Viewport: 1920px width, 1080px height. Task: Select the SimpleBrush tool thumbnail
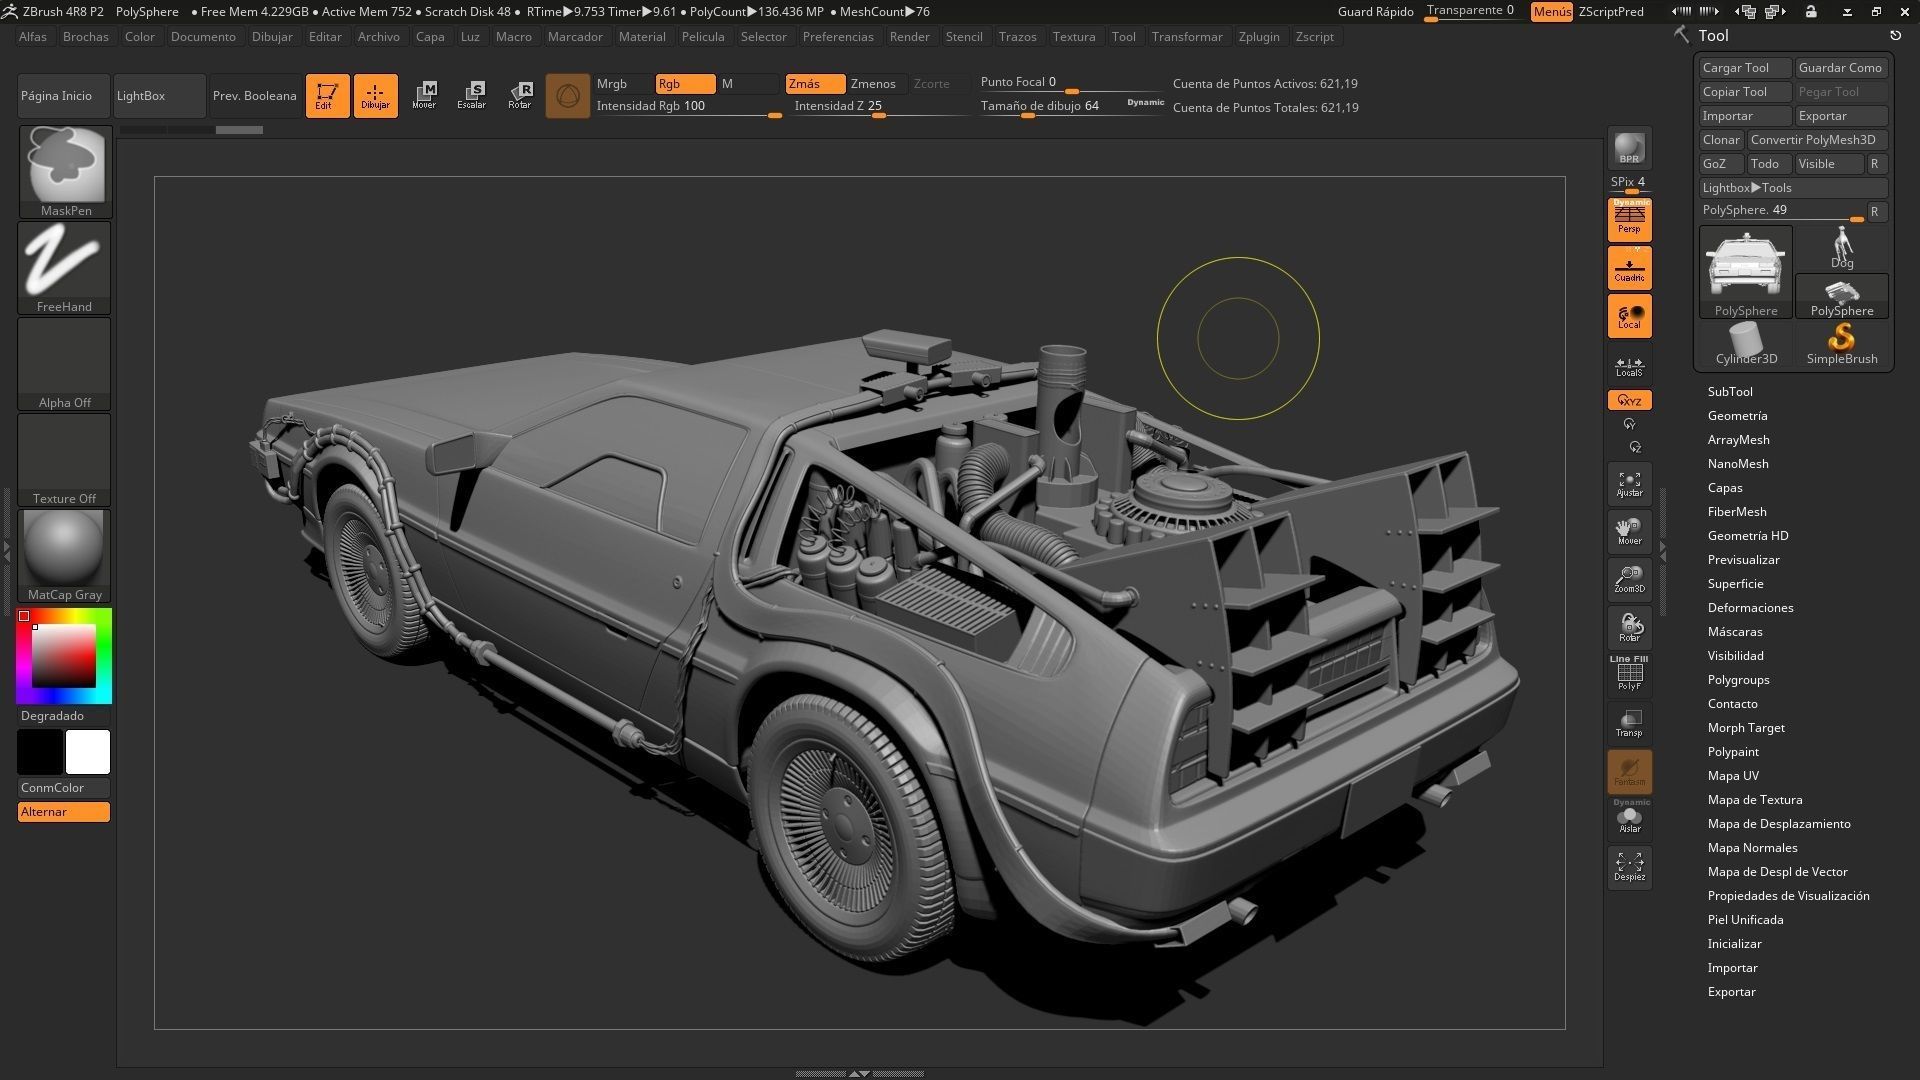click(1842, 344)
